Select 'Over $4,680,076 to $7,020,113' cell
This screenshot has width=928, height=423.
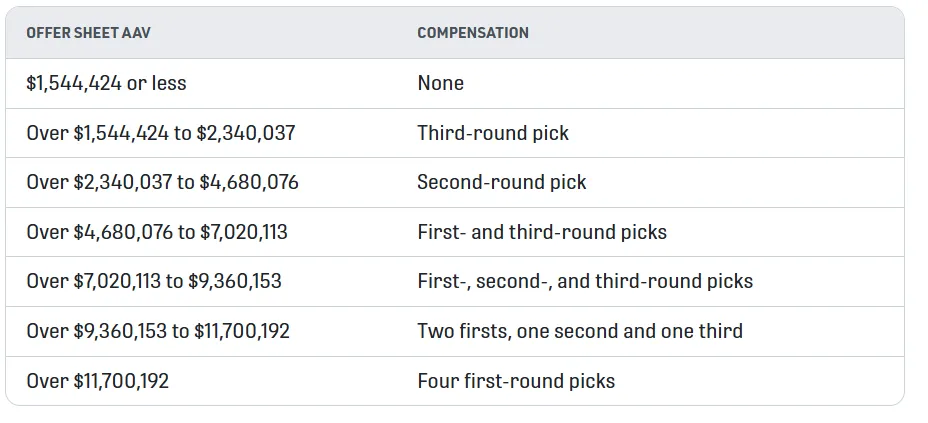(x=157, y=233)
